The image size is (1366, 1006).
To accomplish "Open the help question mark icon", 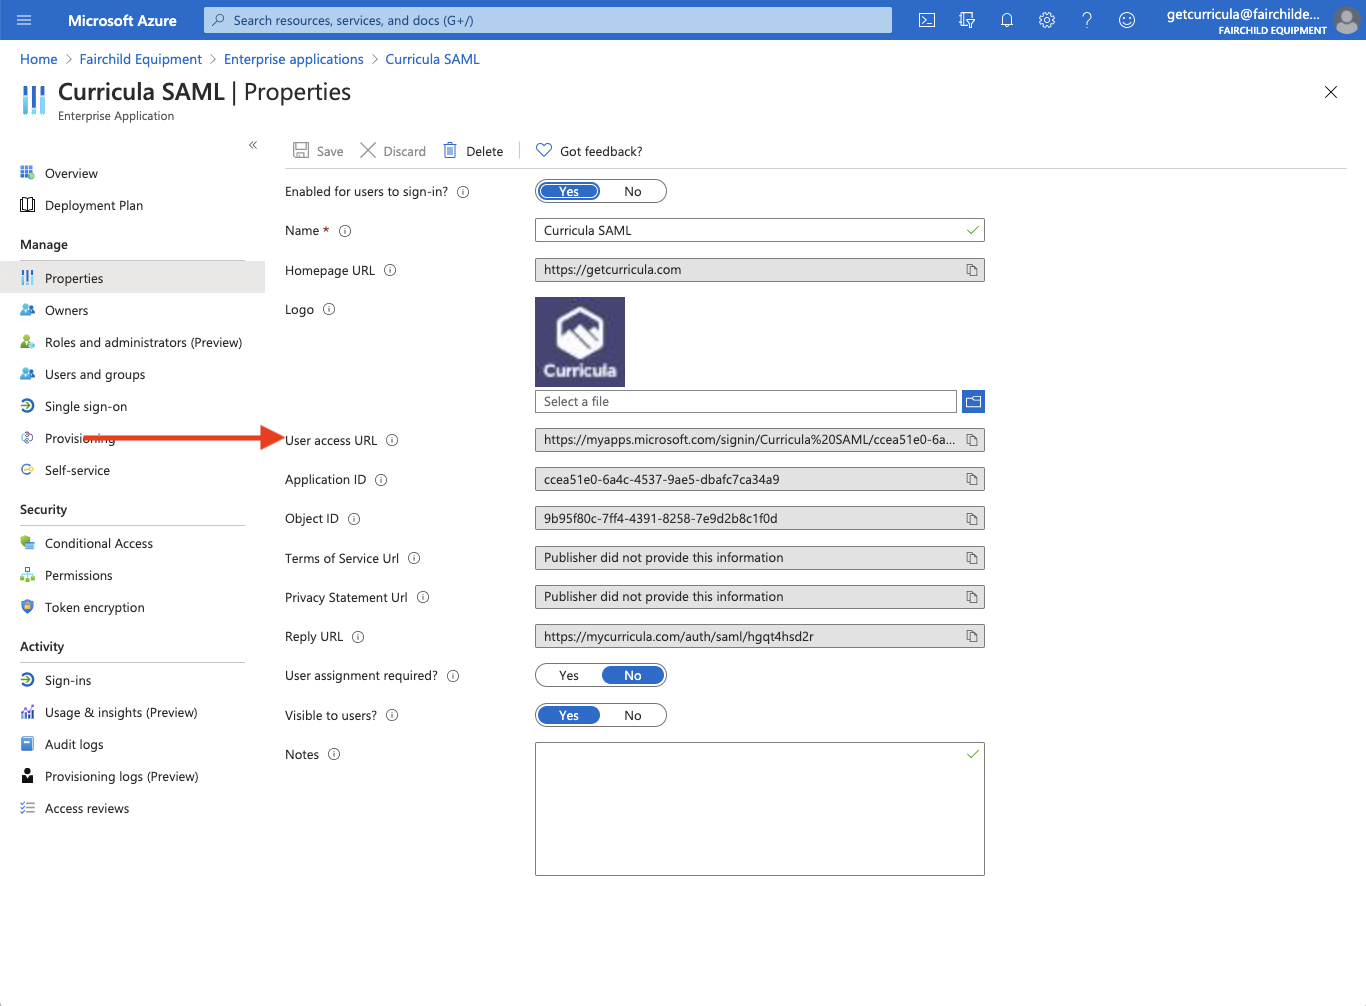I will [x=1087, y=20].
